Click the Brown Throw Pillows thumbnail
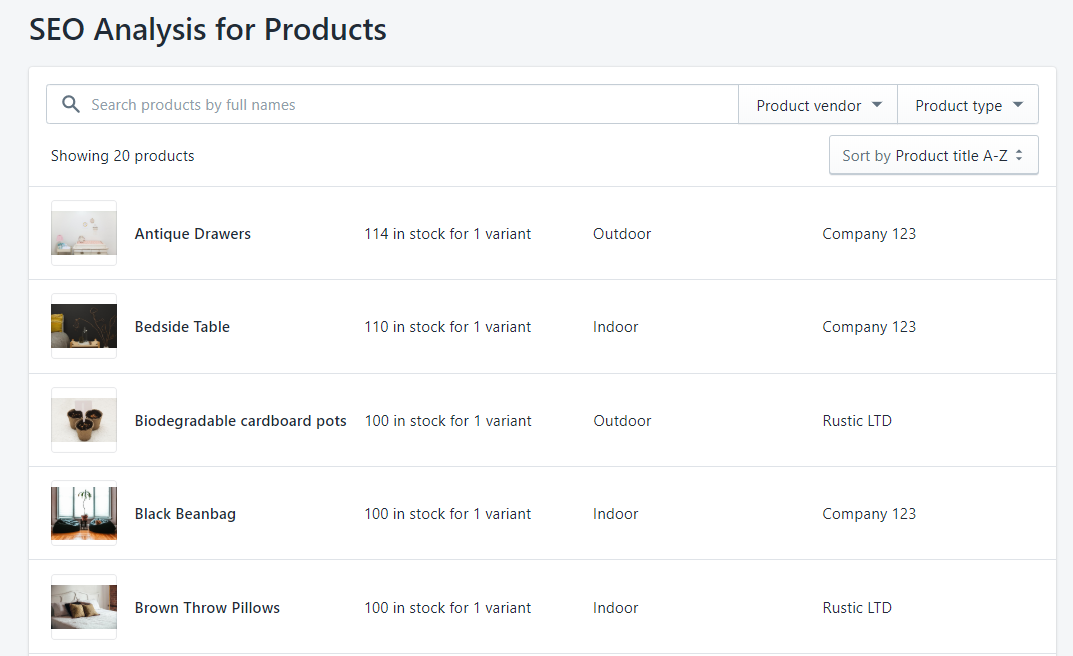The height and width of the screenshot is (656, 1073). click(x=84, y=608)
